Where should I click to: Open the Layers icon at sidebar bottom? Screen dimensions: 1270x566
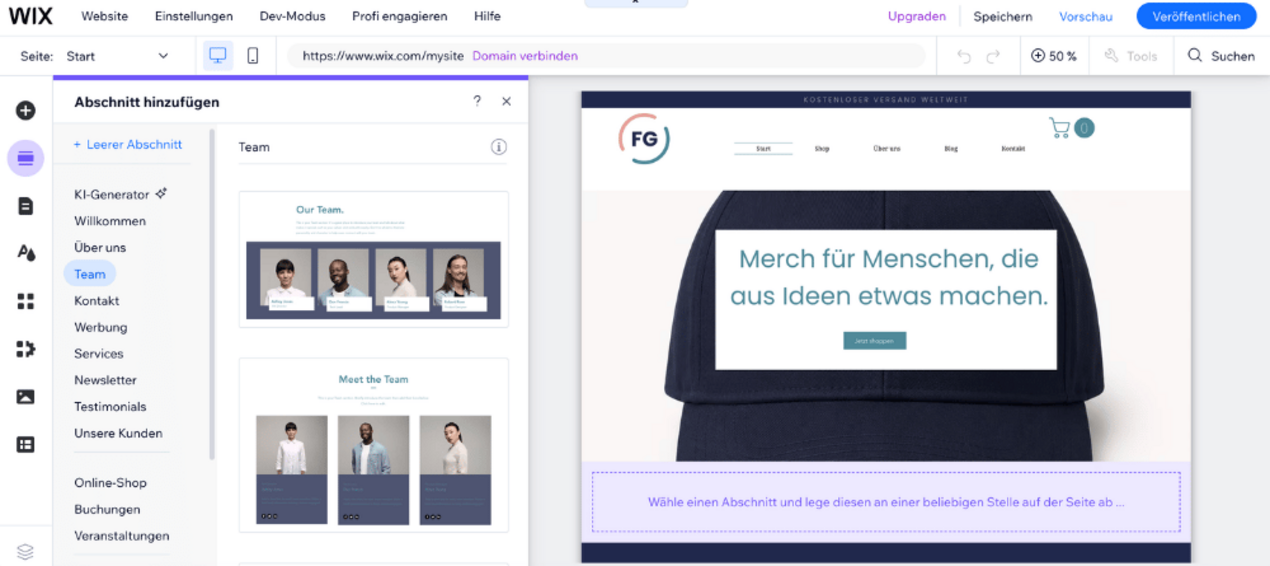(x=26, y=551)
